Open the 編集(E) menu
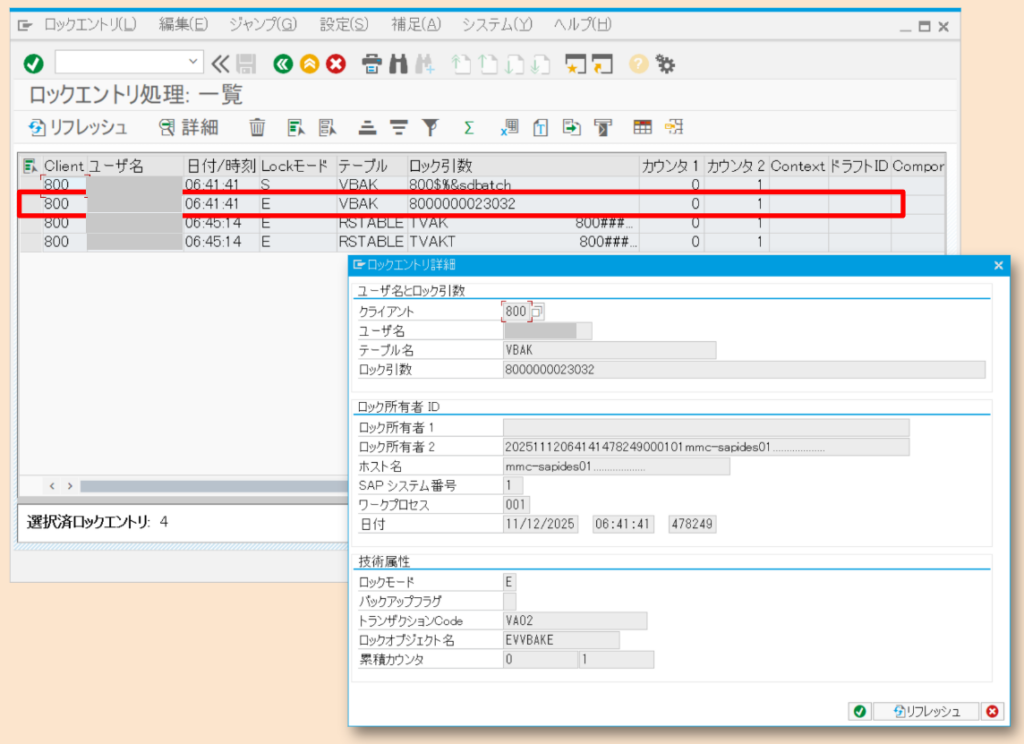The height and width of the screenshot is (744, 1024). (x=184, y=25)
